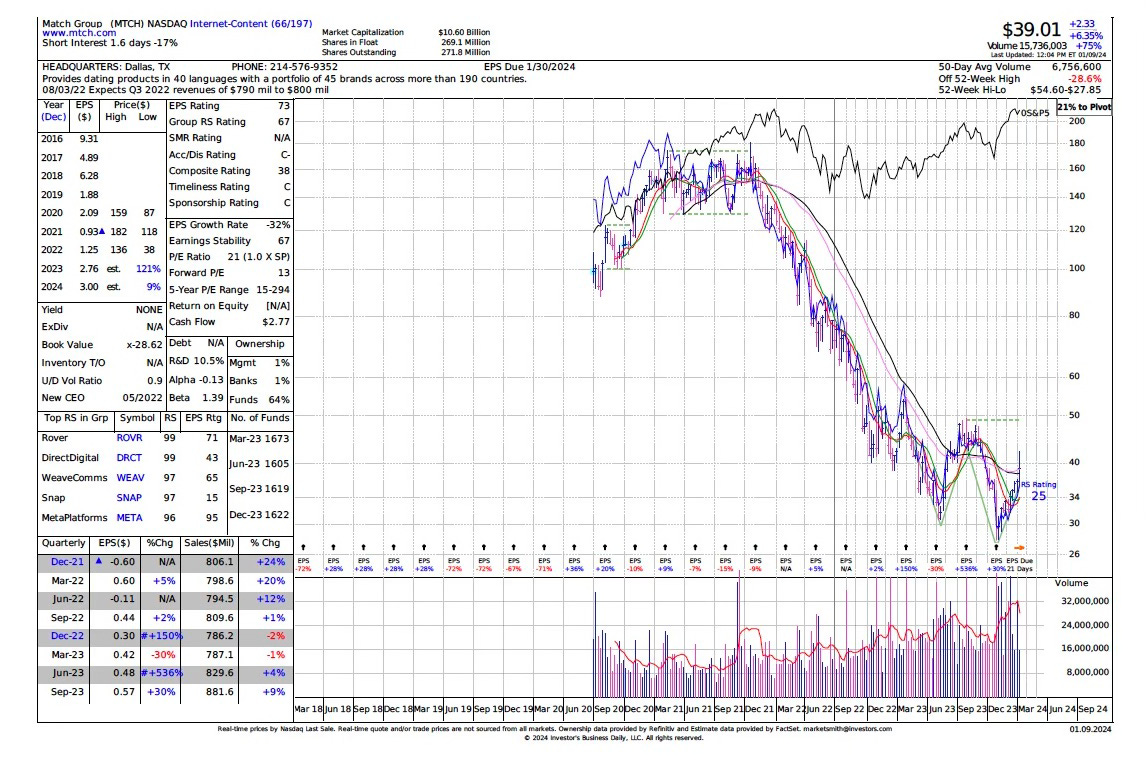Click the Book Value x-28.62 figure

click(x=144, y=344)
